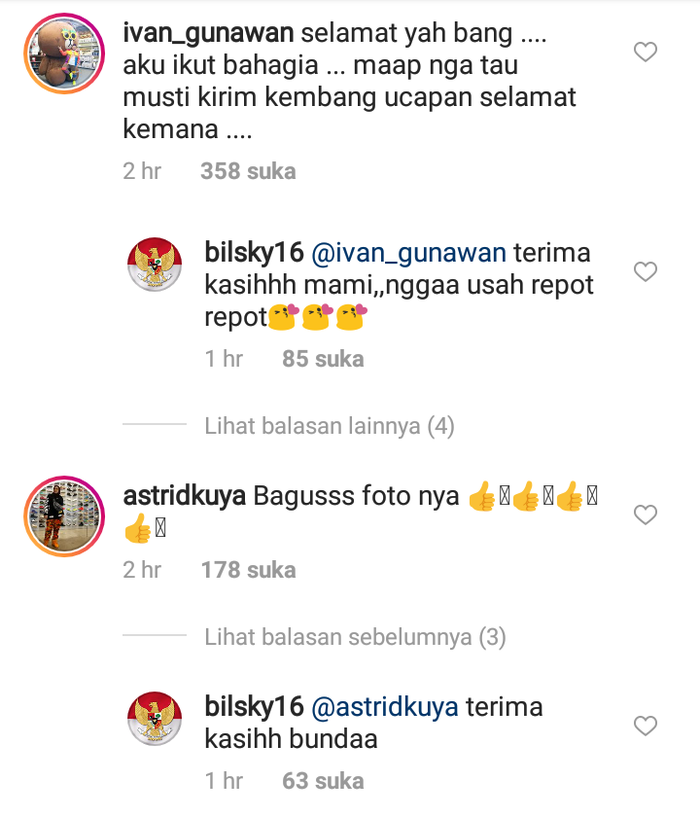700x816 pixels.
Task: Tap heart on bilsky16's reply to astridkuya
Action: [x=645, y=726]
